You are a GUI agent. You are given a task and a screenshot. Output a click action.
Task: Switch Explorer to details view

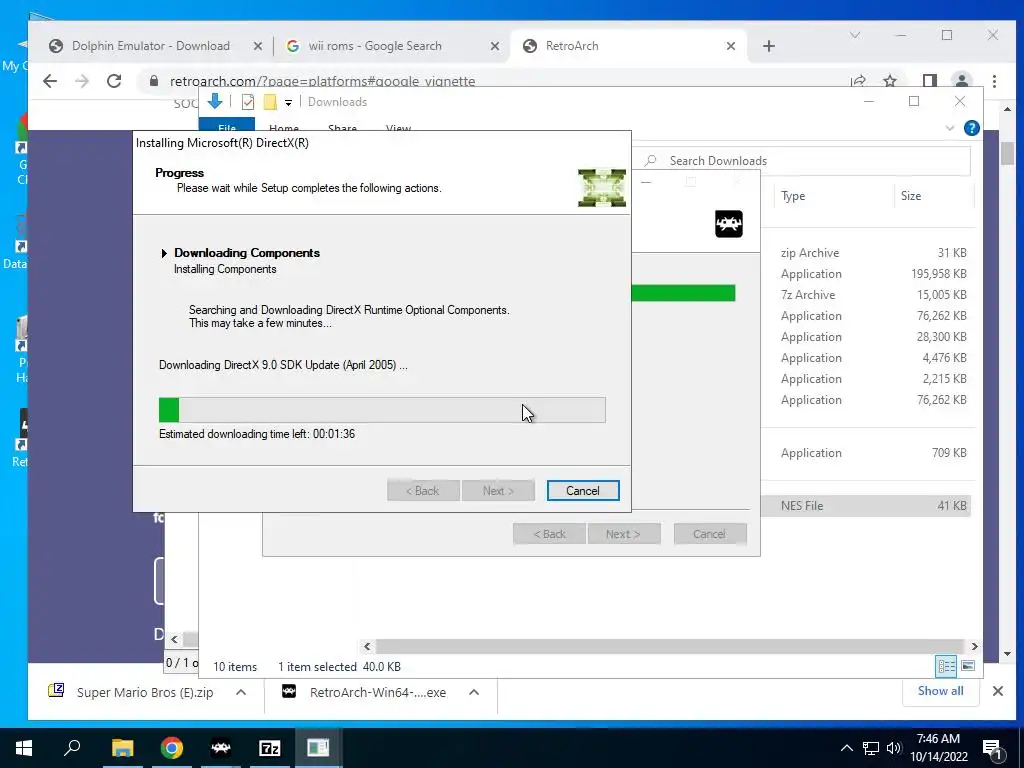pyautogui.click(x=946, y=666)
